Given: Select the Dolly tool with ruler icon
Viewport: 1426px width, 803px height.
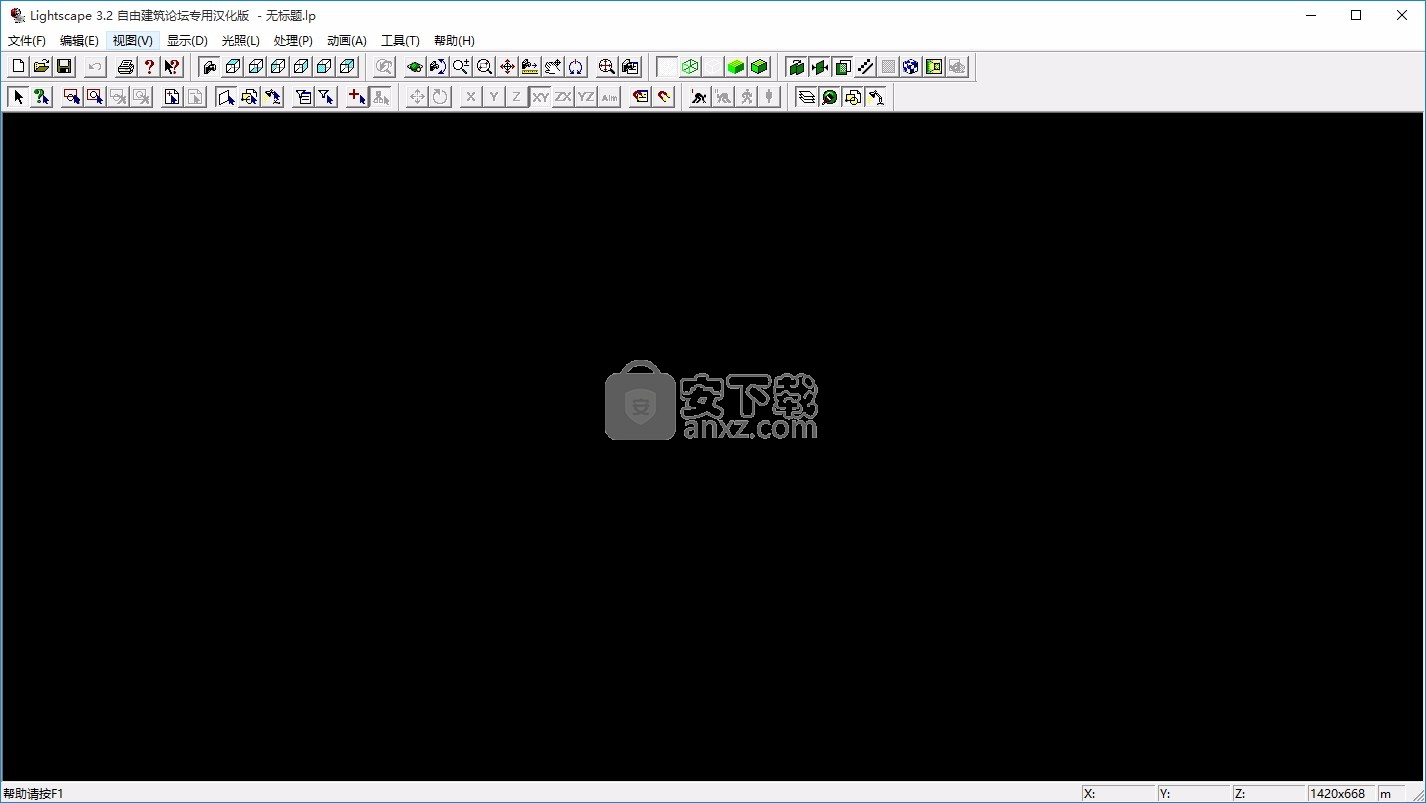Looking at the screenshot, I should (530, 67).
